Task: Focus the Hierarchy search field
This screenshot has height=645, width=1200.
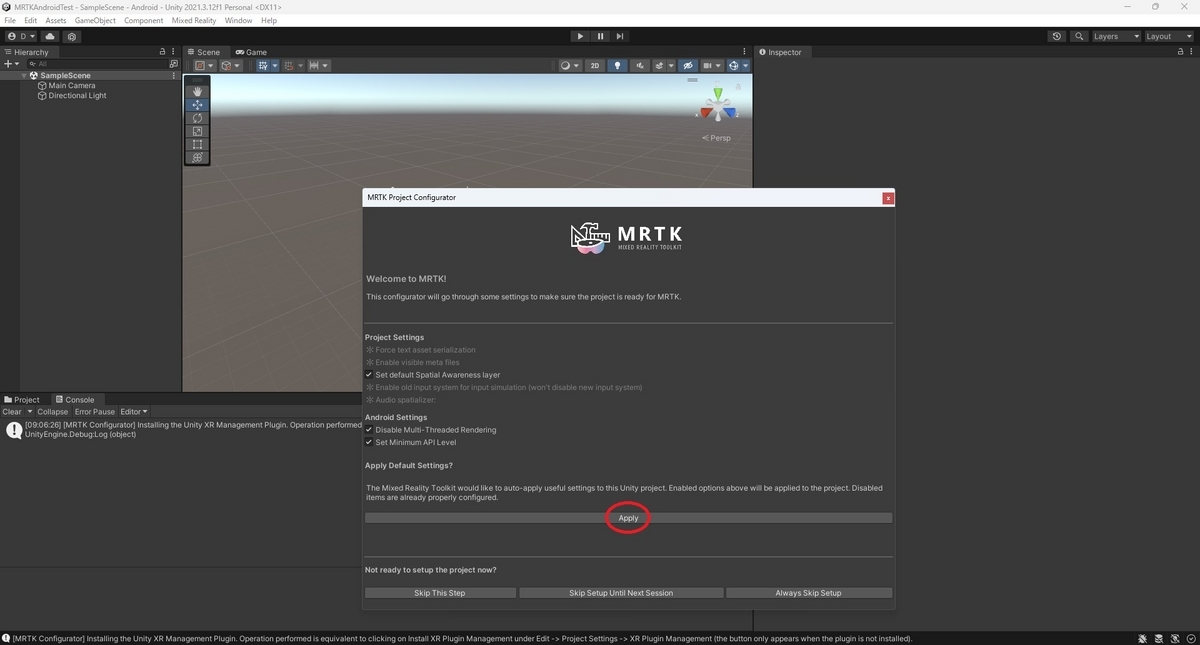Action: pyautogui.click(x=96, y=63)
